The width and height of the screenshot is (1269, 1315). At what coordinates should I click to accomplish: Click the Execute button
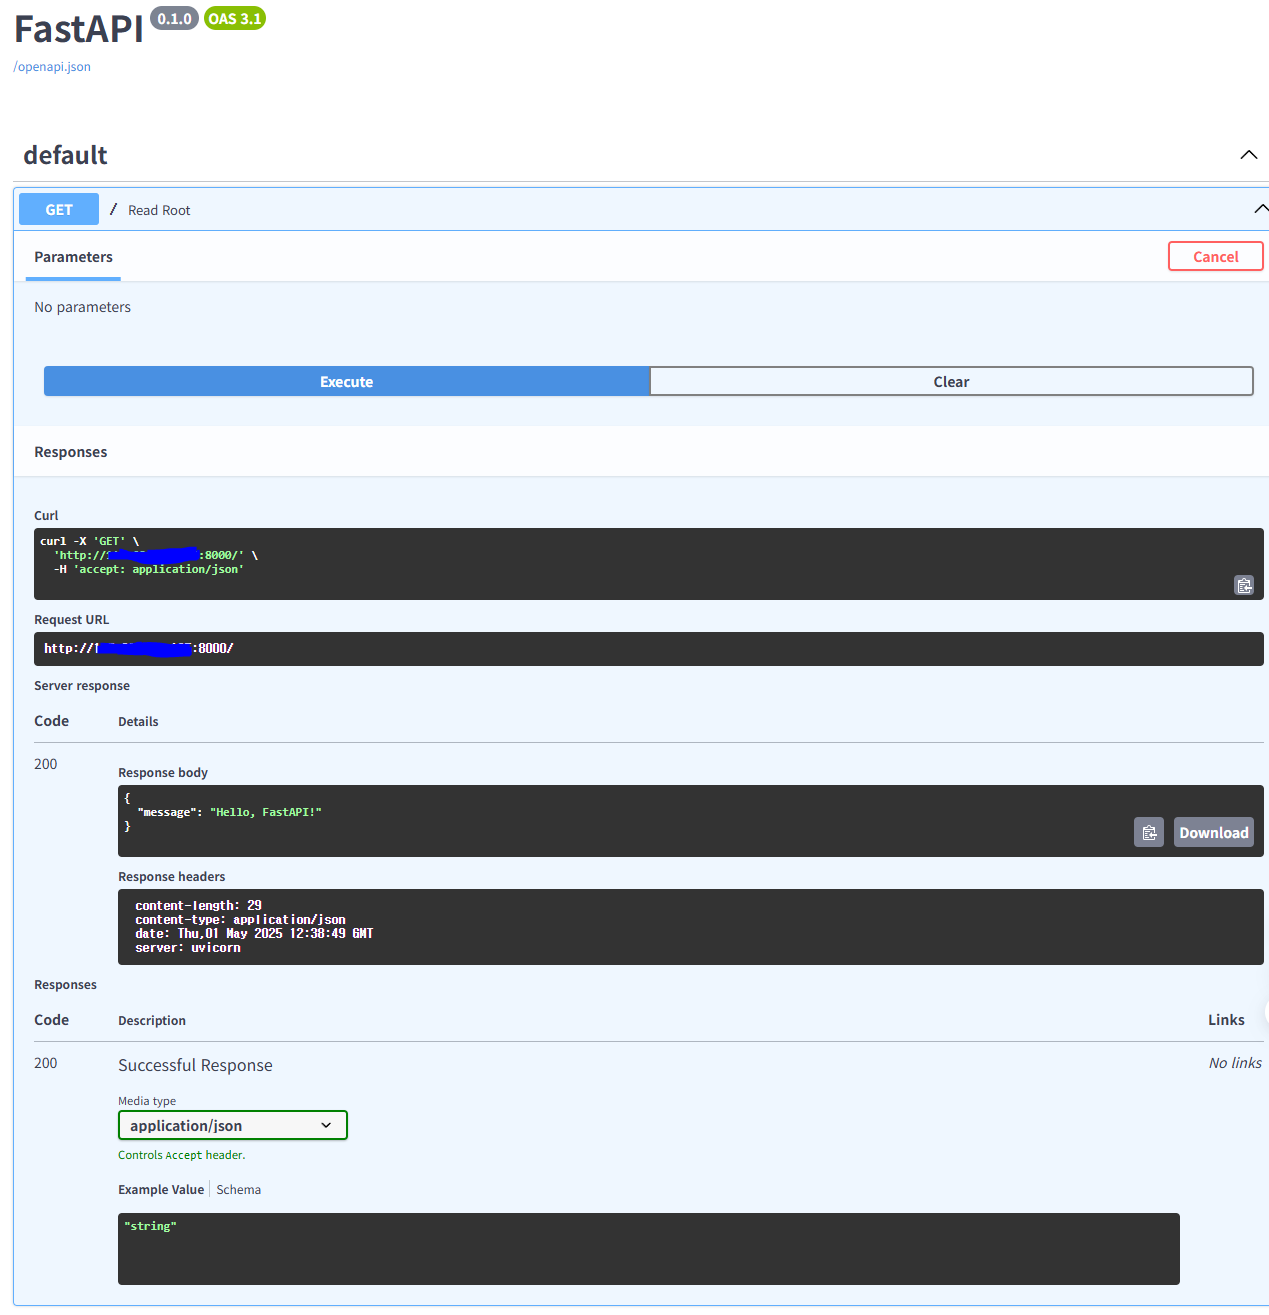pos(347,381)
